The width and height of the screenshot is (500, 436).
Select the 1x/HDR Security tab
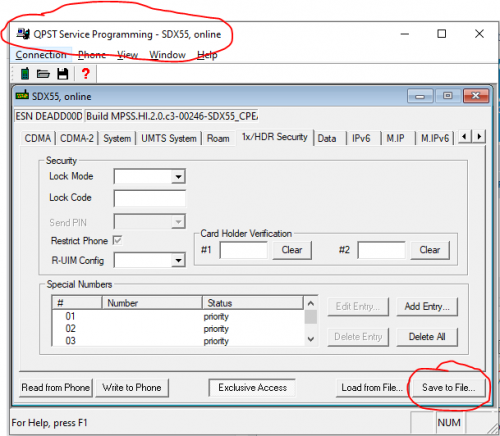(275, 137)
